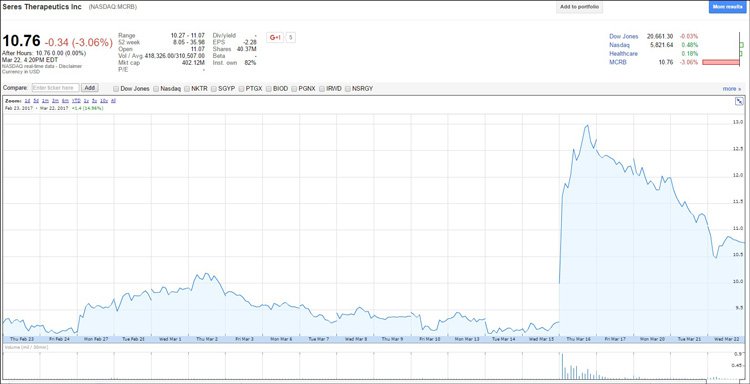Click the Inst. own 82% value
The image size is (750, 384).
coord(250,63)
